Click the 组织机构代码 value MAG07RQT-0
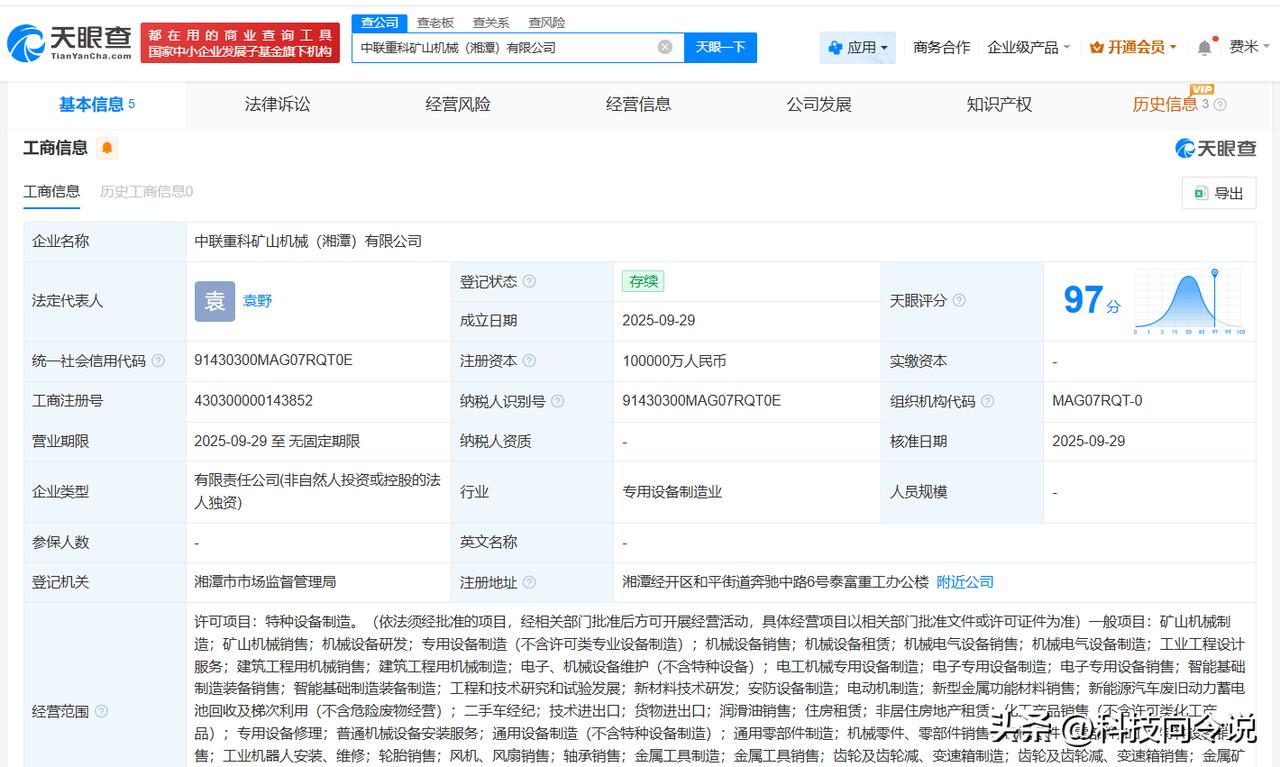 [x=1097, y=401]
